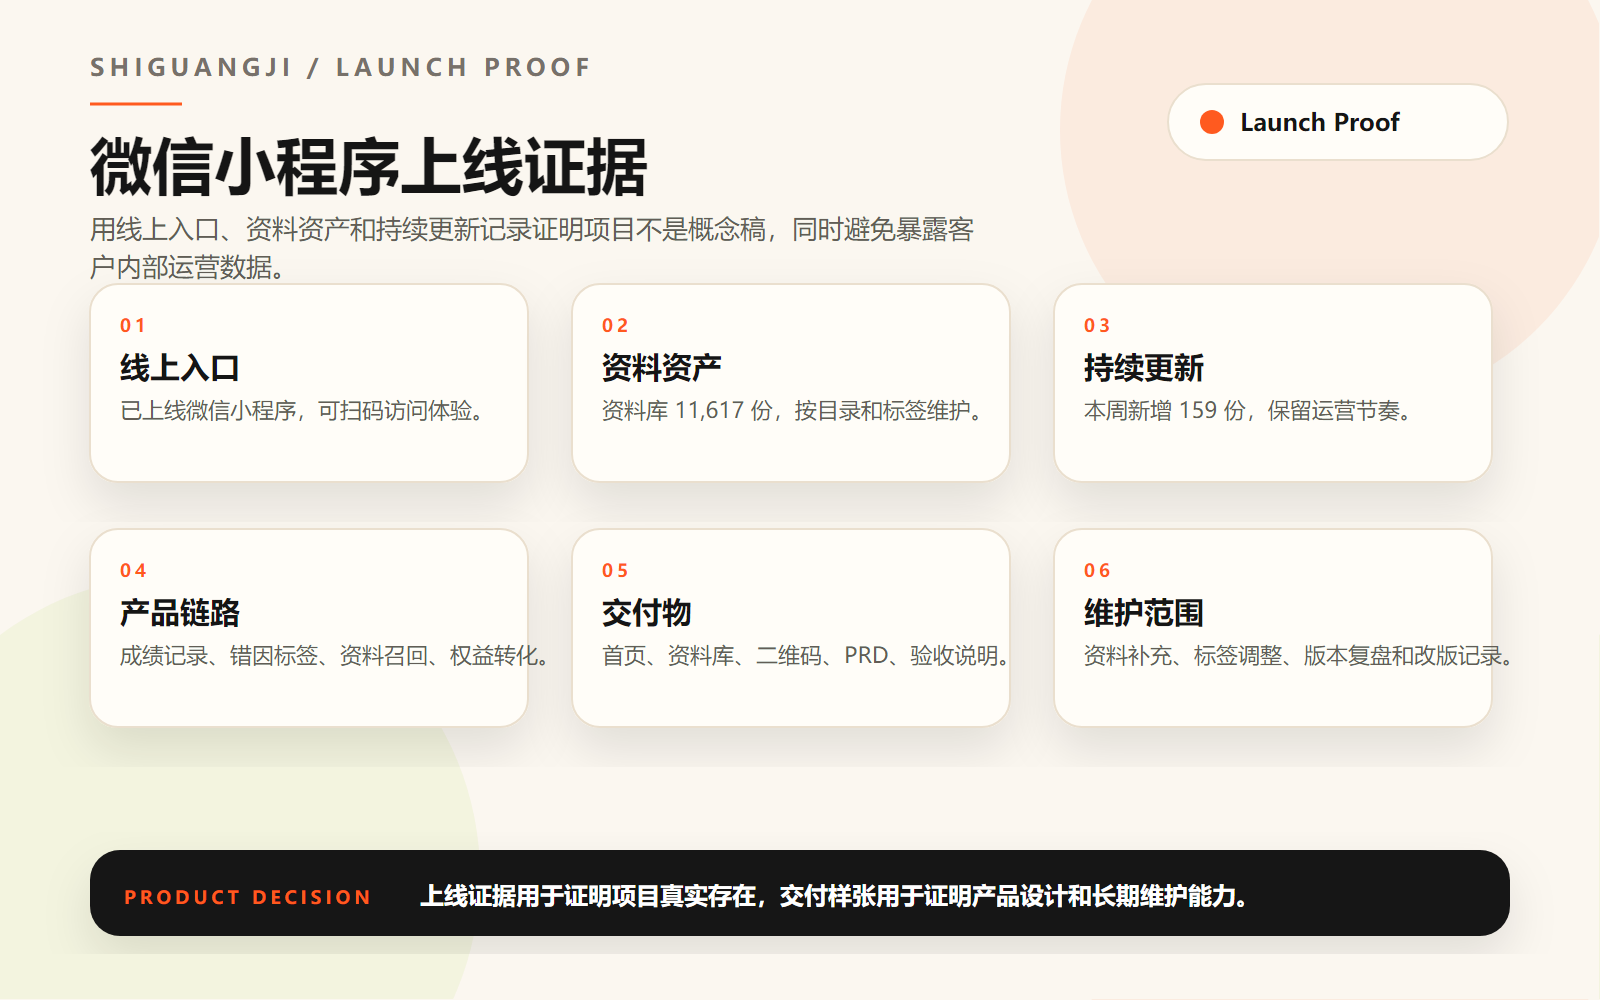Click the title 微信小程序上线证据
Viewport: 1600px width, 1000px height.
coord(369,167)
